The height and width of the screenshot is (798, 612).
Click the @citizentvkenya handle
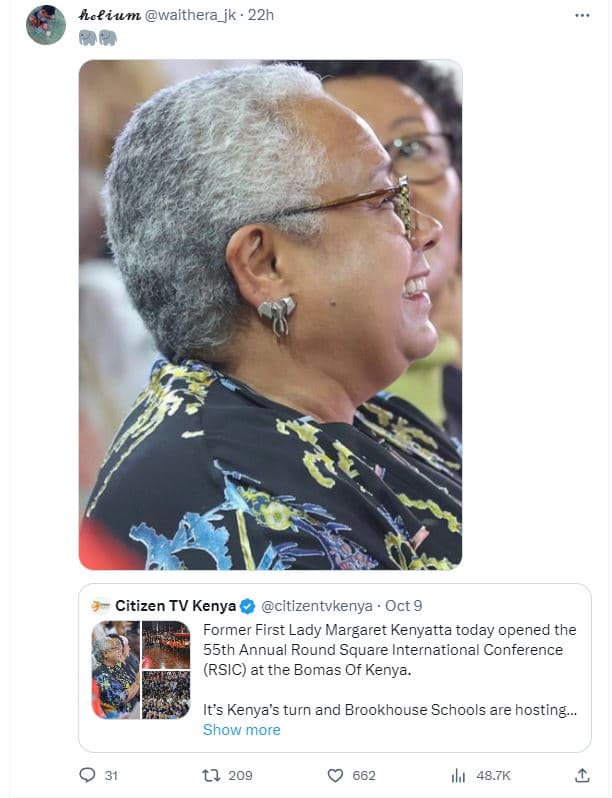(316, 606)
